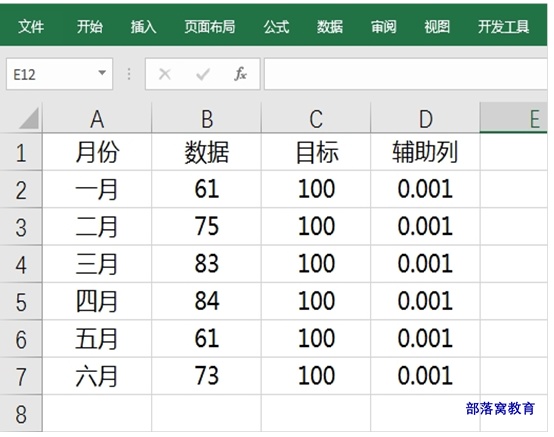Click the value 84 in the 四月 row
554x437 pixels.
pyautogui.click(x=207, y=302)
